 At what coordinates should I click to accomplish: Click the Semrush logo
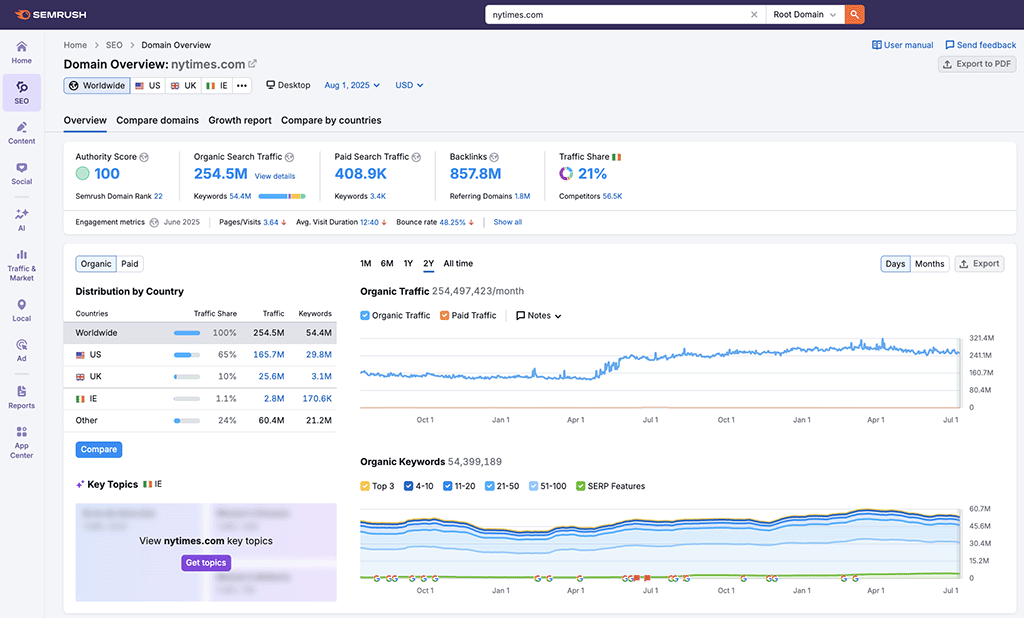tap(50, 14)
